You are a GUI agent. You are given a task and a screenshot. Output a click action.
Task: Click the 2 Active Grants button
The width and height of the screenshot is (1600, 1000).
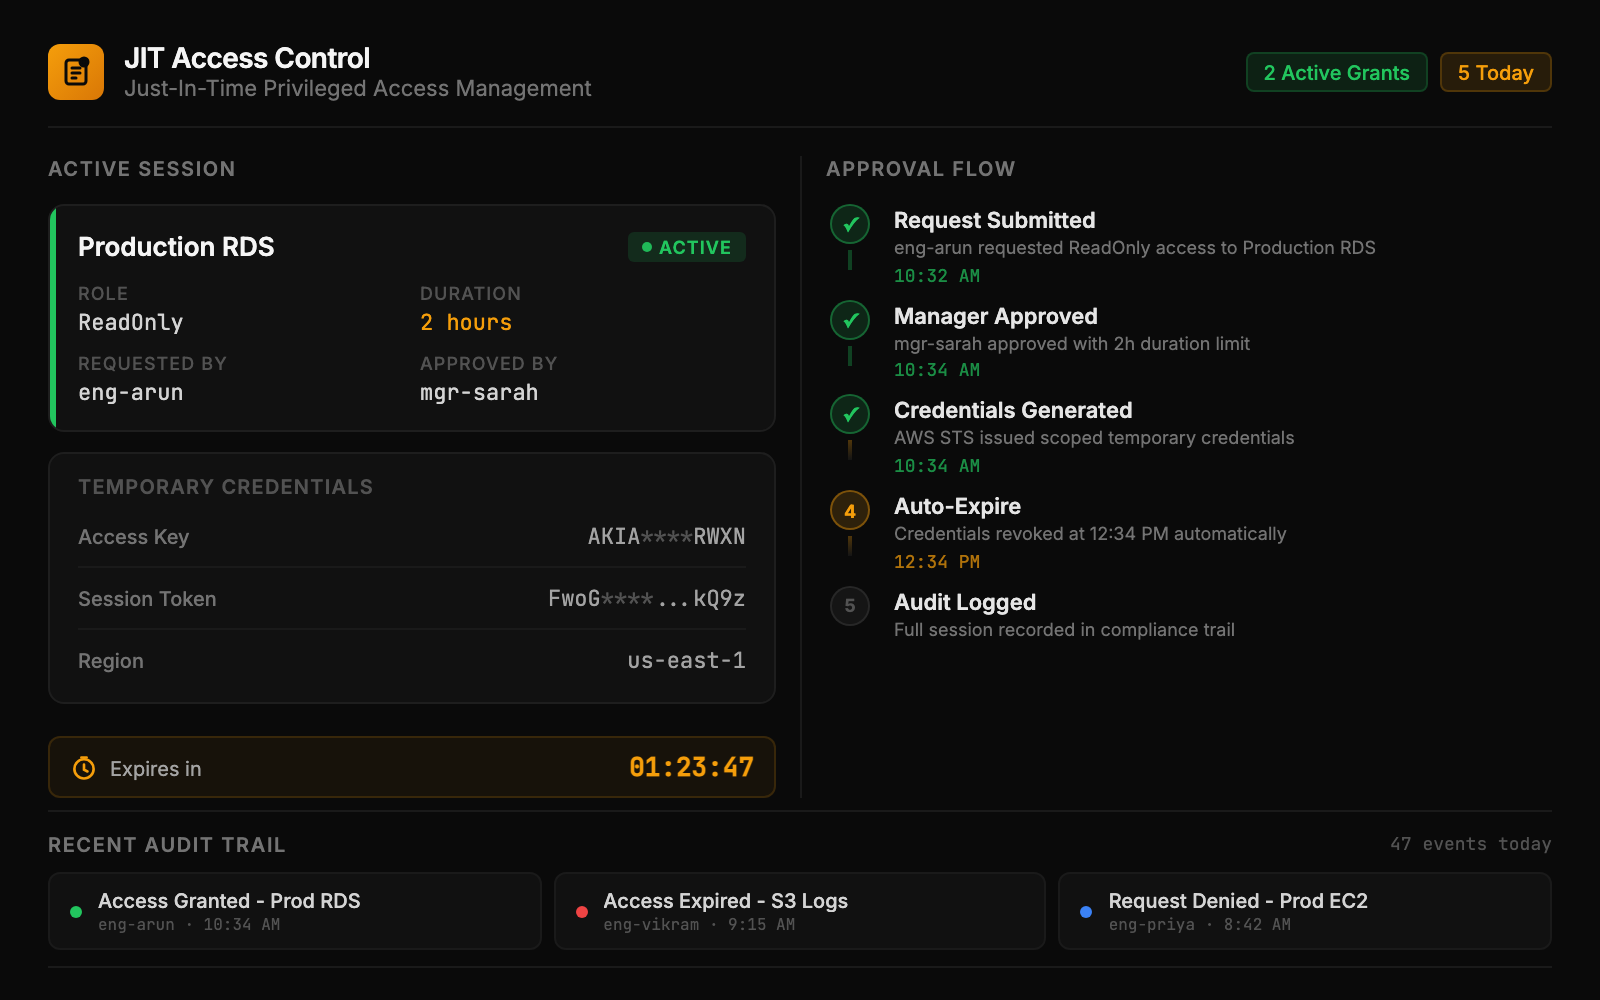pyautogui.click(x=1336, y=72)
